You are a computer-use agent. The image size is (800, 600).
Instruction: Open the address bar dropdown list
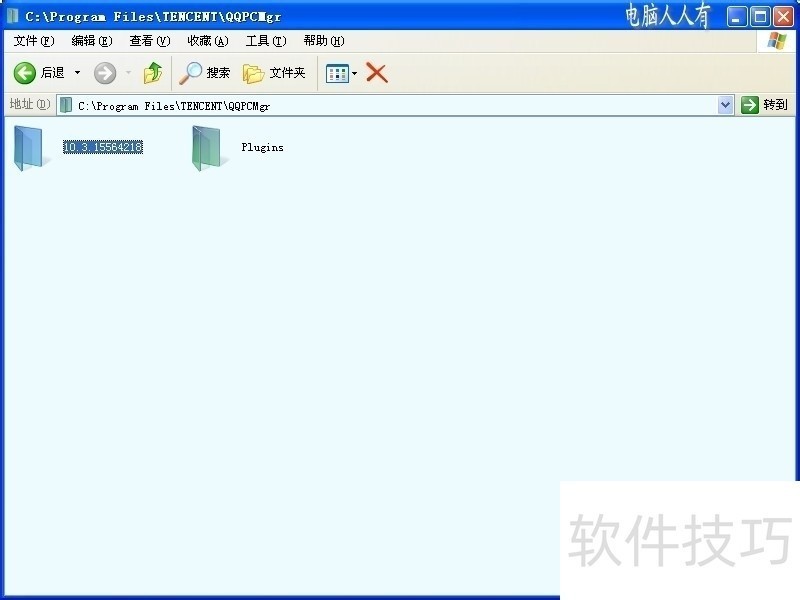coord(726,104)
